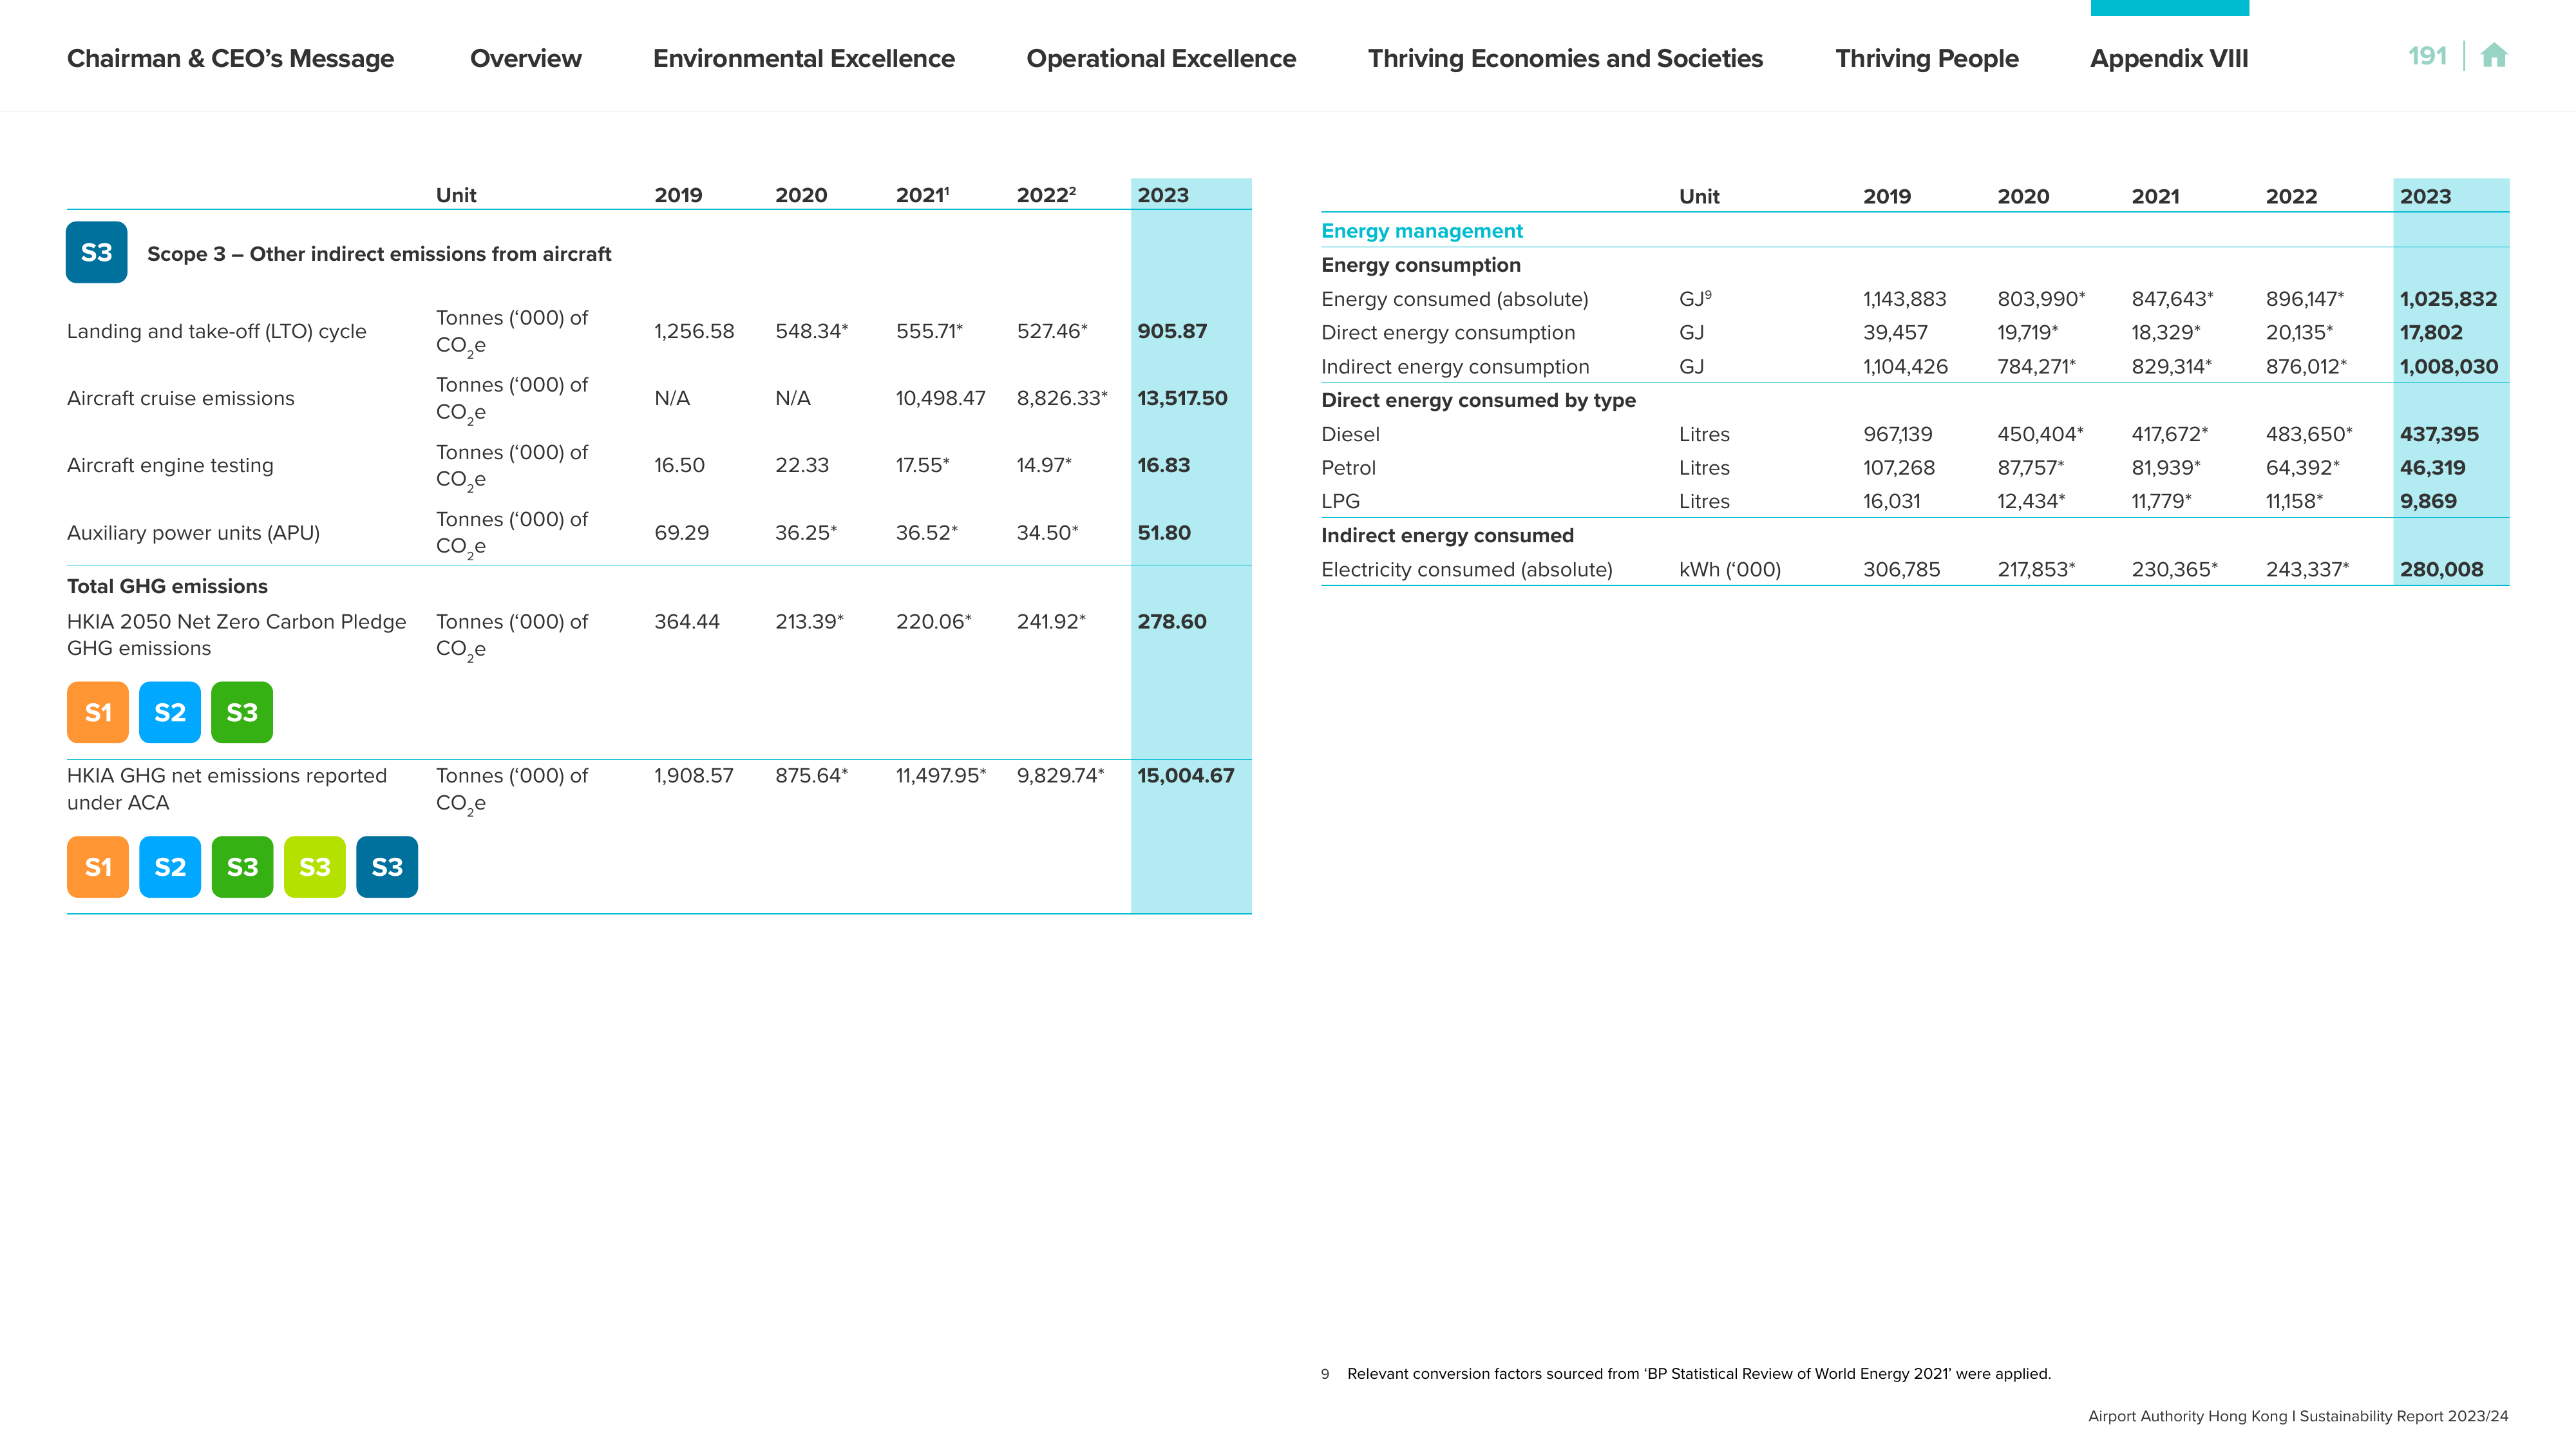Click the 2022 header with footnote 2
Image resolution: width=2576 pixels, height=1449 pixels.
(1046, 195)
